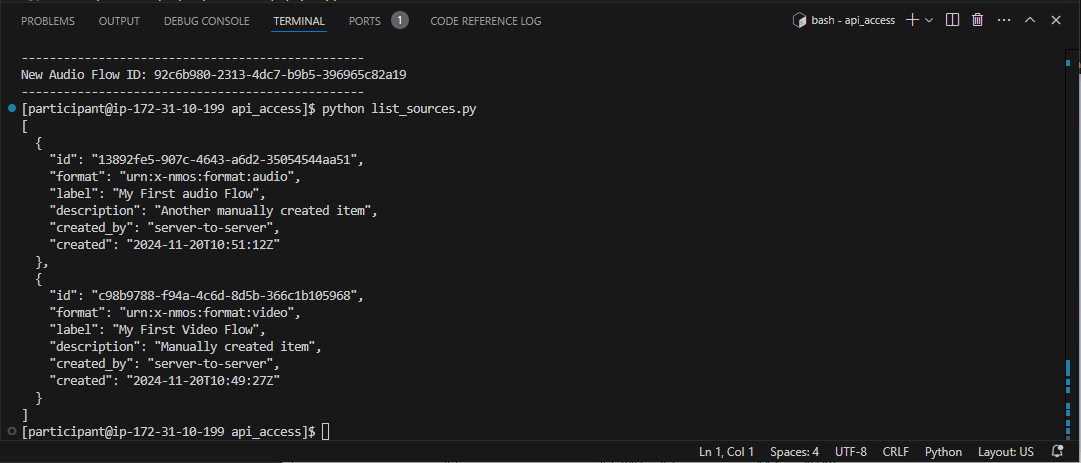Click New Audio Flow ID text line

click(x=214, y=74)
